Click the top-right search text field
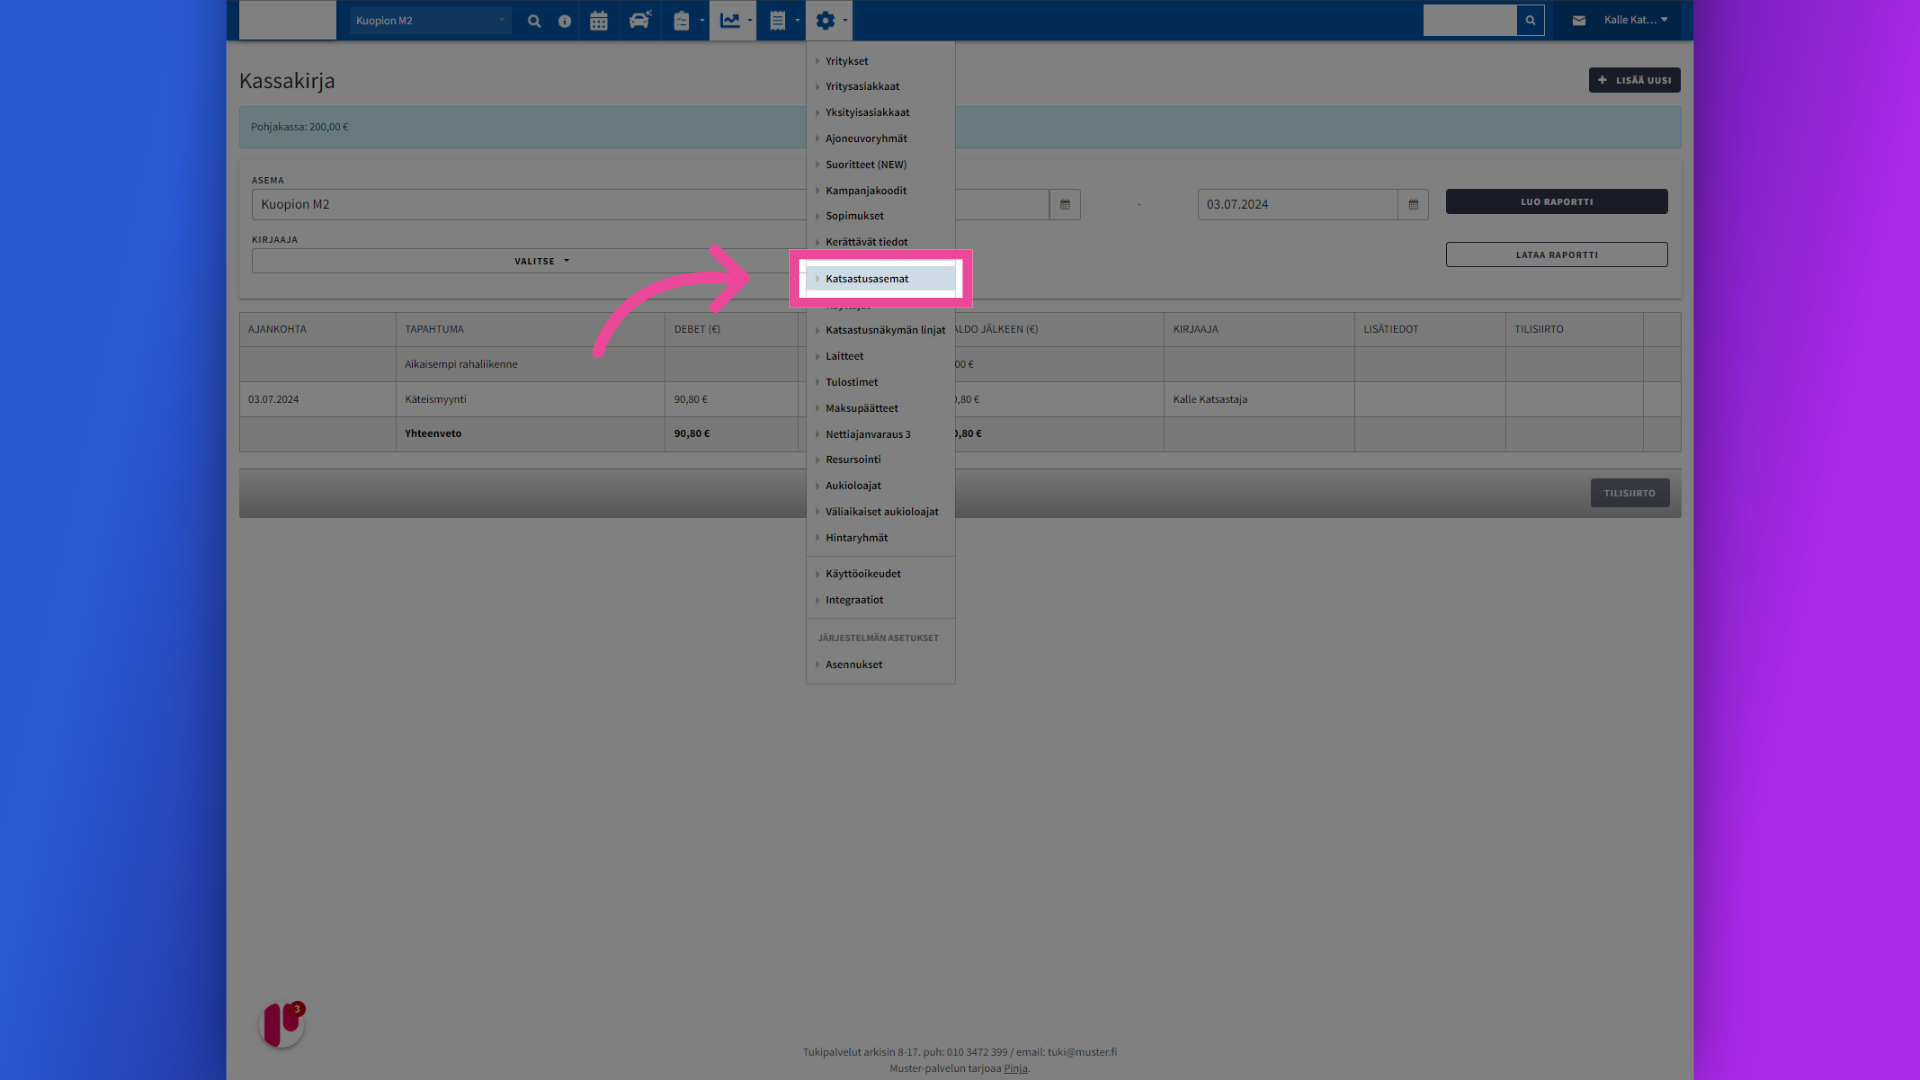The height and width of the screenshot is (1080, 1920). pyautogui.click(x=1470, y=20)
